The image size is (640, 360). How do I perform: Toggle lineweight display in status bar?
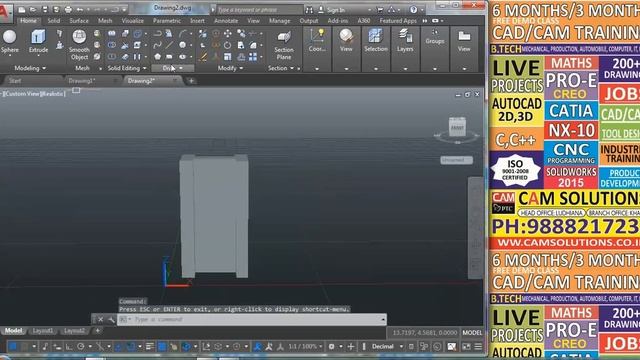pyautogui.click(x=150, y=347)
